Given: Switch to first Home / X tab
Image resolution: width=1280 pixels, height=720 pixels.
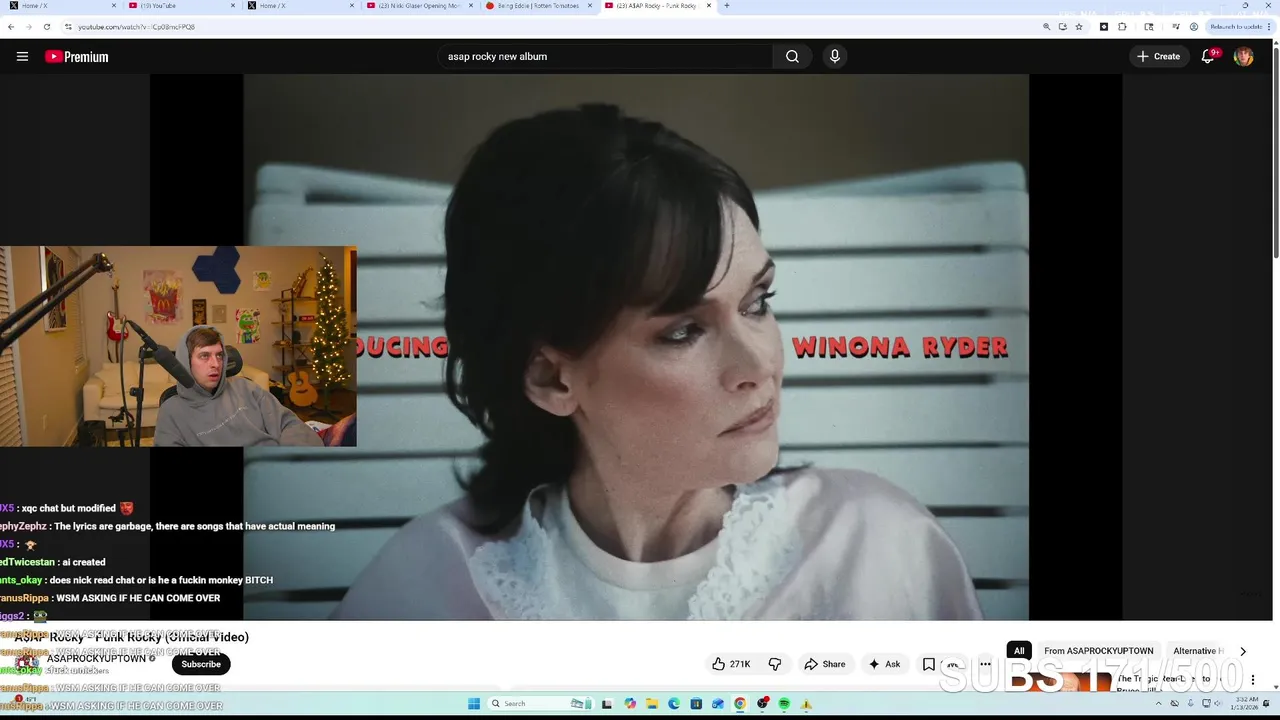Looking at the screenshot, I should coord(60,6).
